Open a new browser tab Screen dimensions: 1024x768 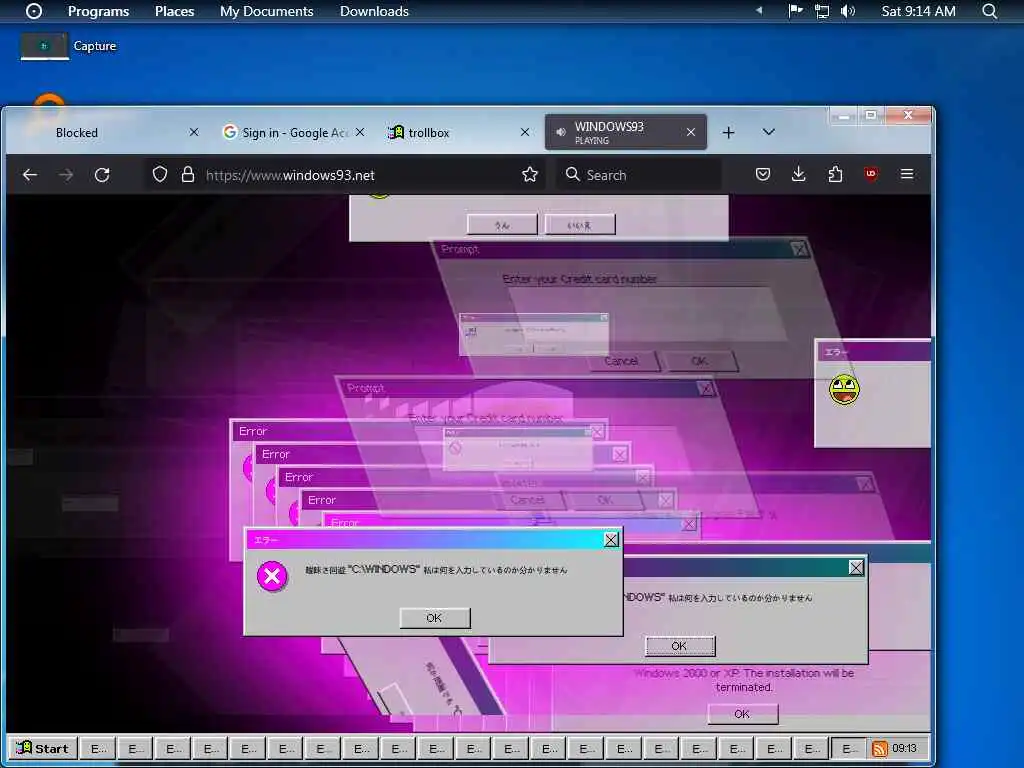point(729,133)
